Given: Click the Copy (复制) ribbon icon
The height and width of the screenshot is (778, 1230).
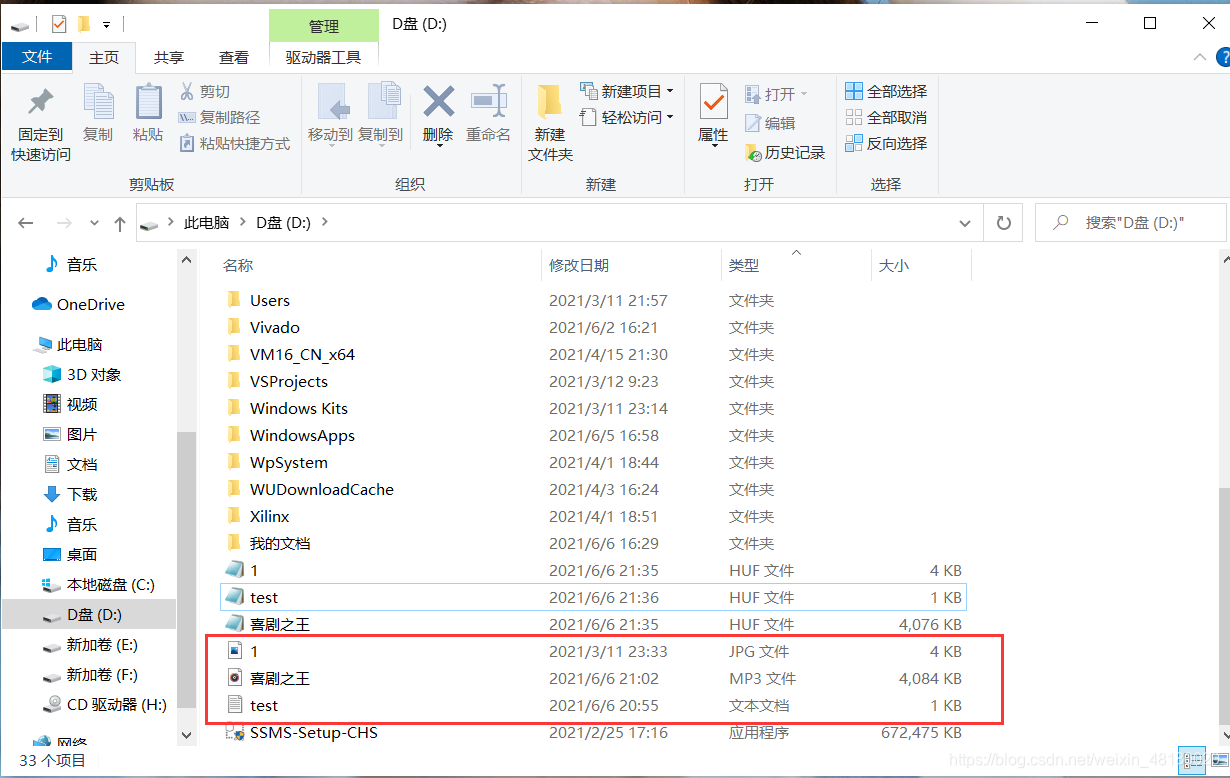Looking at the screenshot, I should (98, 102).
